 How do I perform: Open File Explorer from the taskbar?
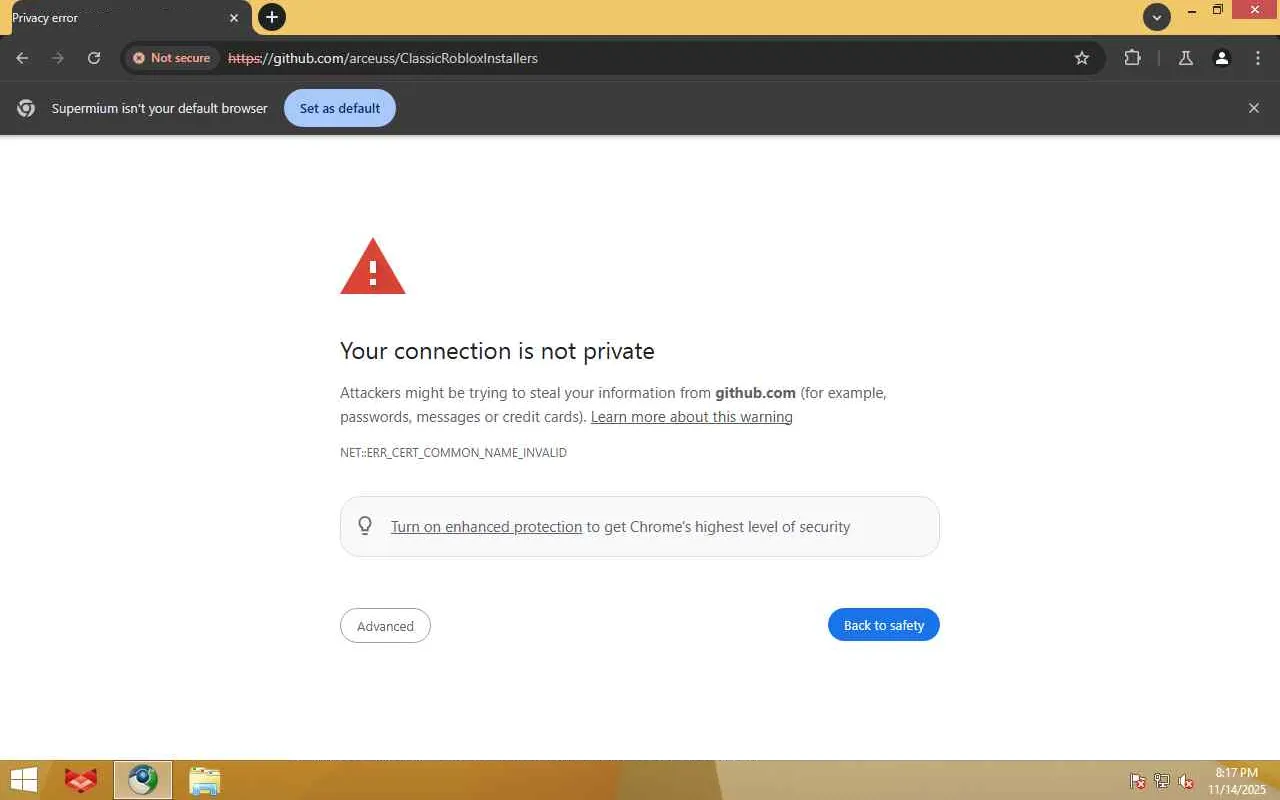204,780
